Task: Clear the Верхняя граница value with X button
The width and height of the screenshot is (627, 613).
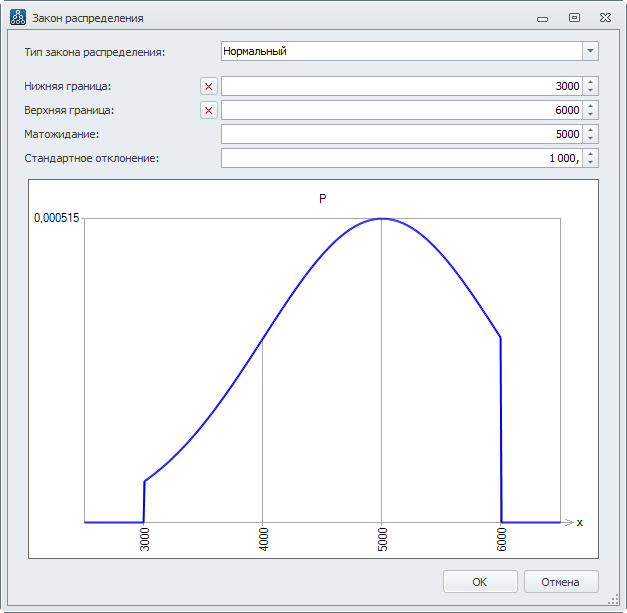Action: pyautogui.click(x=208, y=110)
